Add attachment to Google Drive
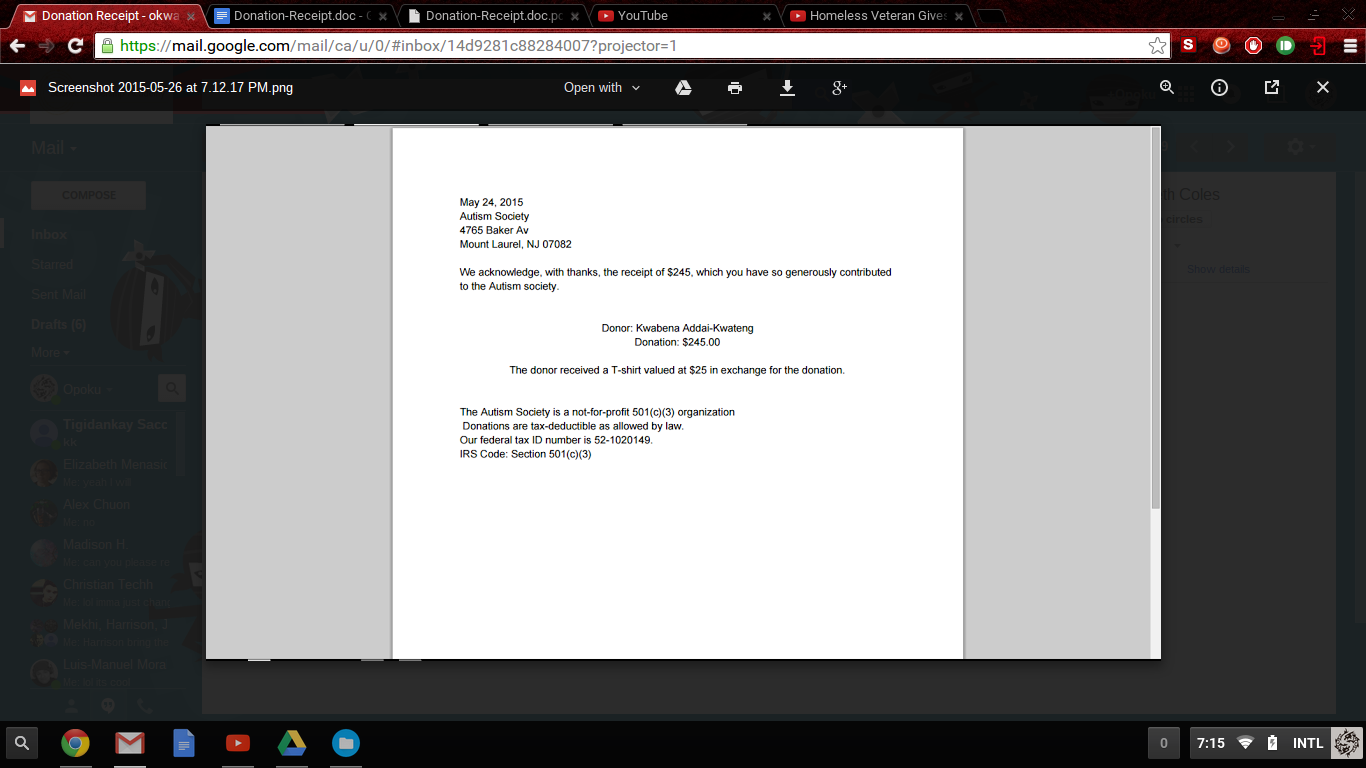 click(683, 88)
